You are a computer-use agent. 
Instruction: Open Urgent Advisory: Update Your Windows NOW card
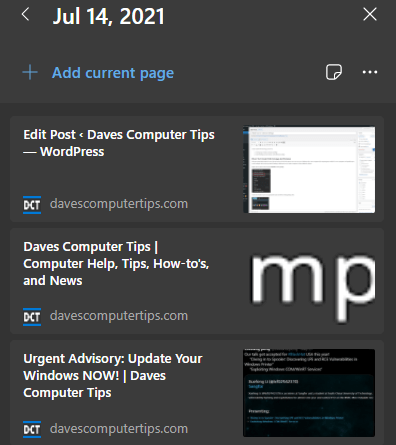click(x=113, y=376)
